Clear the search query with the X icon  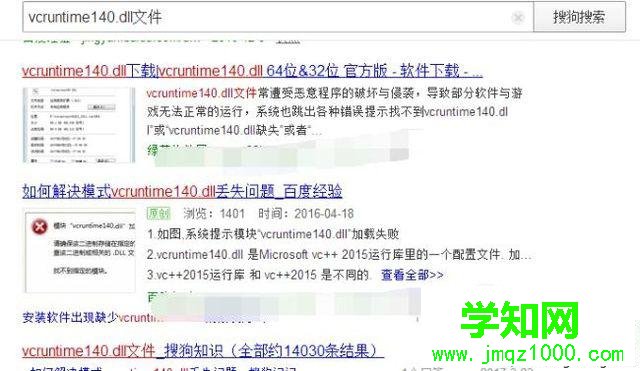(518, 18)
